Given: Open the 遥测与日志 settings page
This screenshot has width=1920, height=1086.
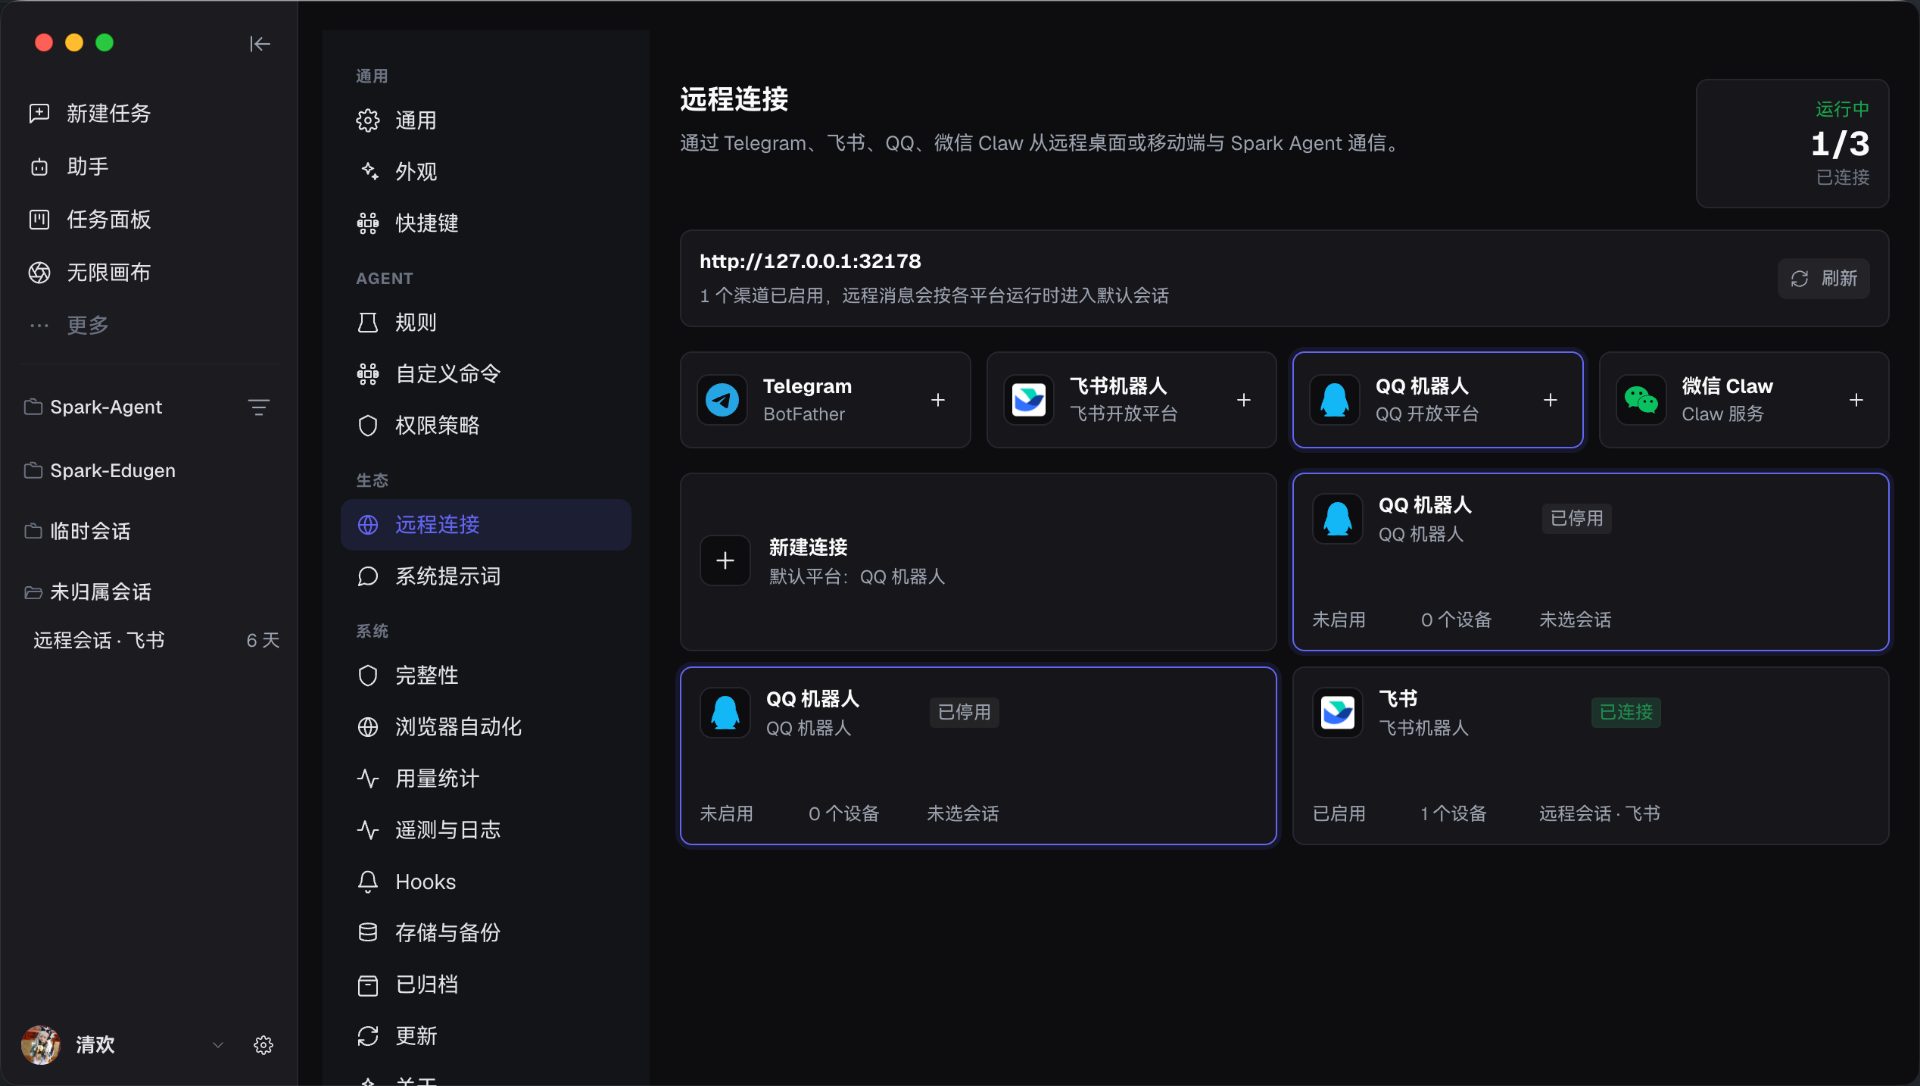Looking at the screenshot, I should (486, 829).
